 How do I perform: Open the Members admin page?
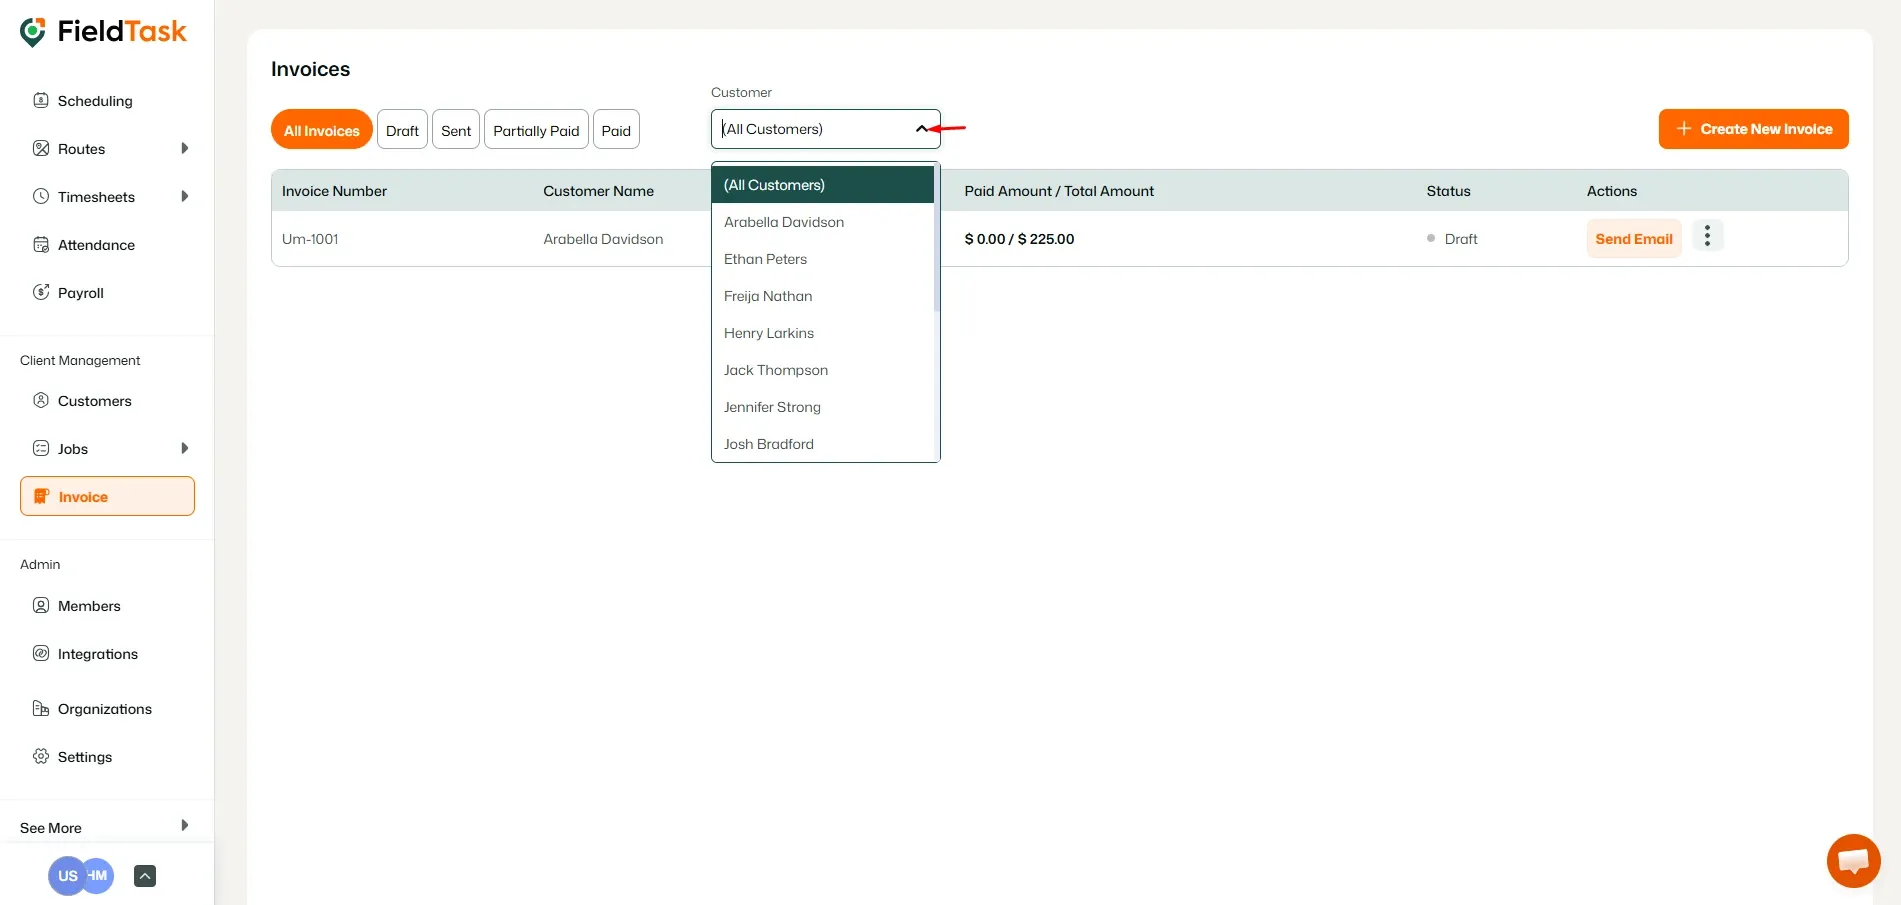pyautogui.click(x=89, y=605)
